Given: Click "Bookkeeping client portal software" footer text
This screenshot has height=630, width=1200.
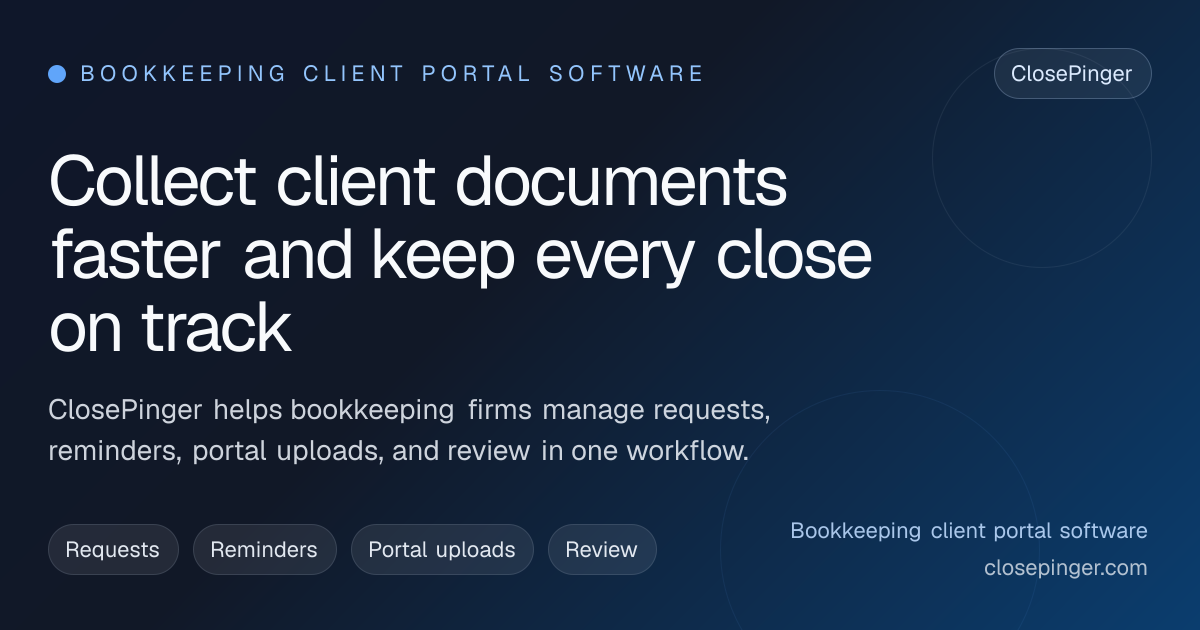Looking at the screenshot, I should [x=969, y=531].
